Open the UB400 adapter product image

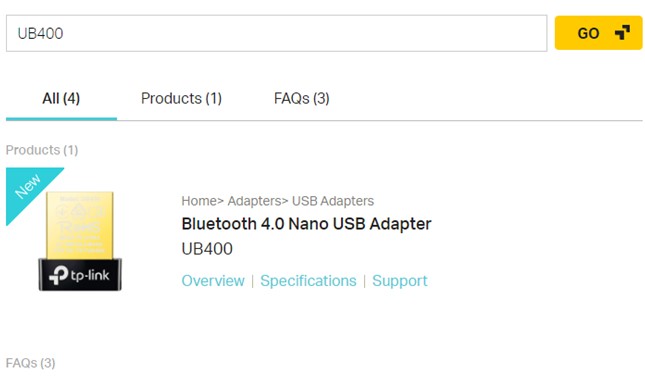pos(80,241)
